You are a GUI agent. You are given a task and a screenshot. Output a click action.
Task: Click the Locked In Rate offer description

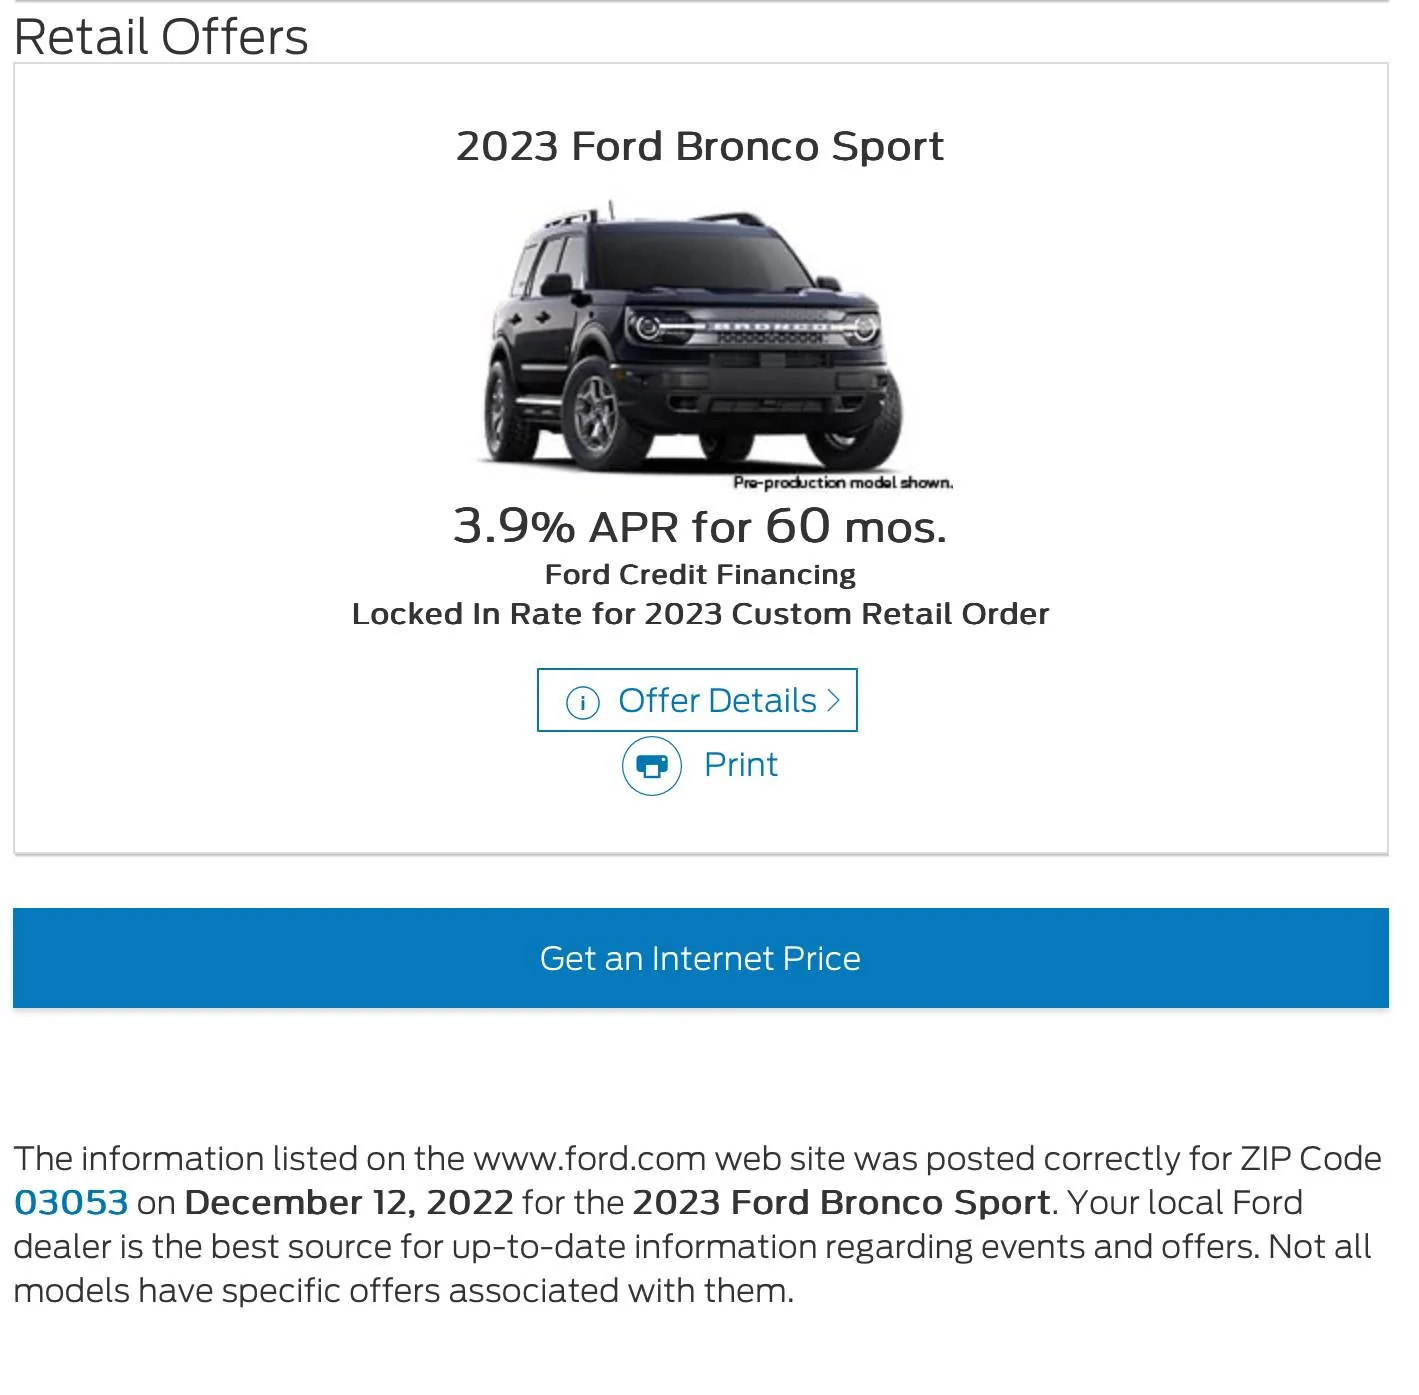coord(699,613)
